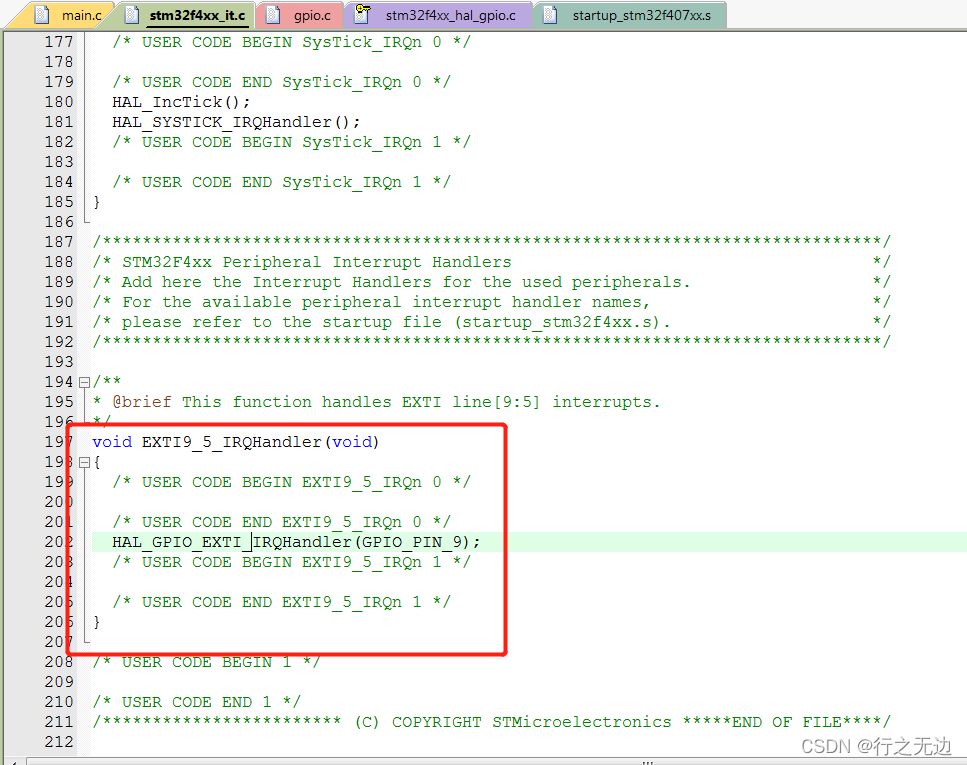The height and width of the screenshot is (765, 967).
Task: Click line number 177 in the gutter
Action: (x=59, y=42)
